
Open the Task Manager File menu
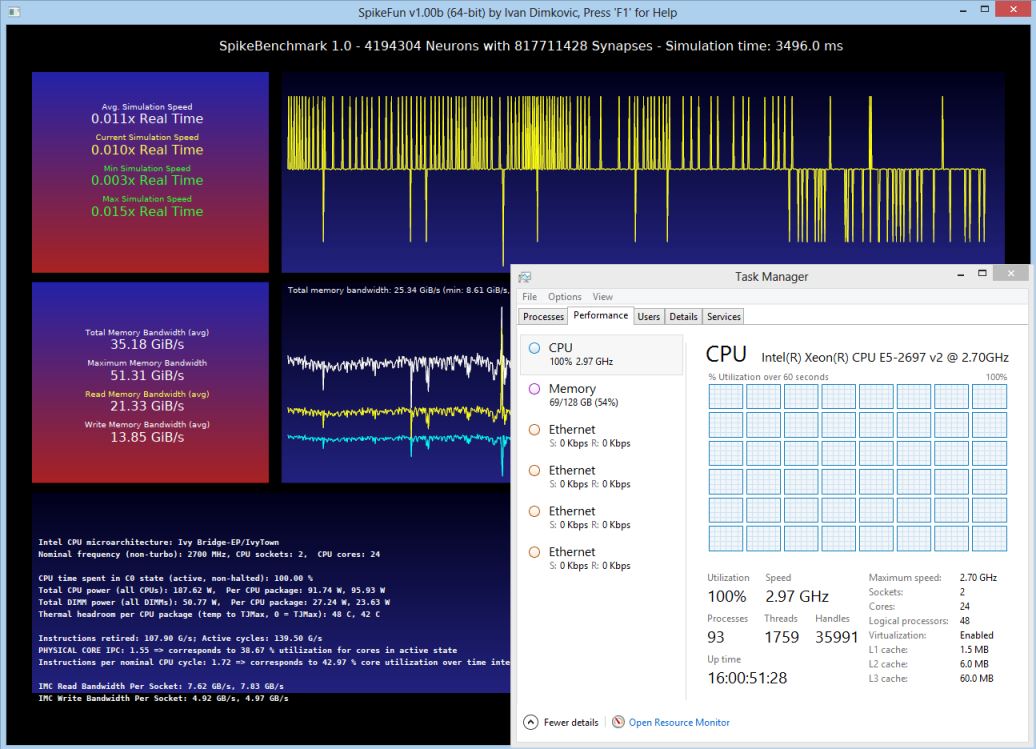point(529,297)
